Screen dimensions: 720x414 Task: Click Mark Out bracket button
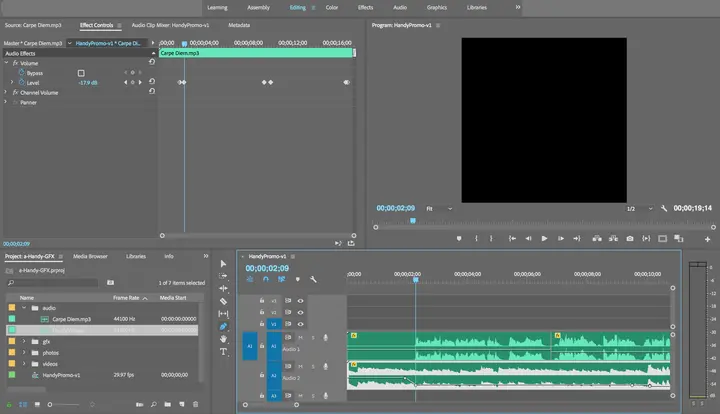[x=491, y=239]
